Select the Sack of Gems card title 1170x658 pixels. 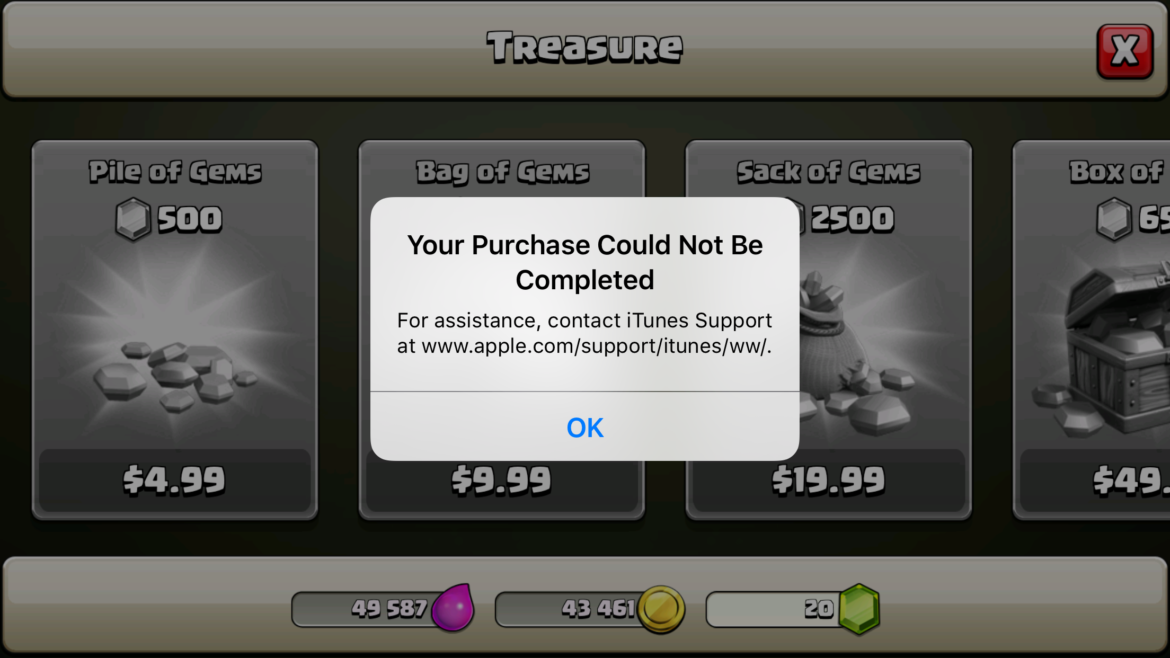pos(828,172)
